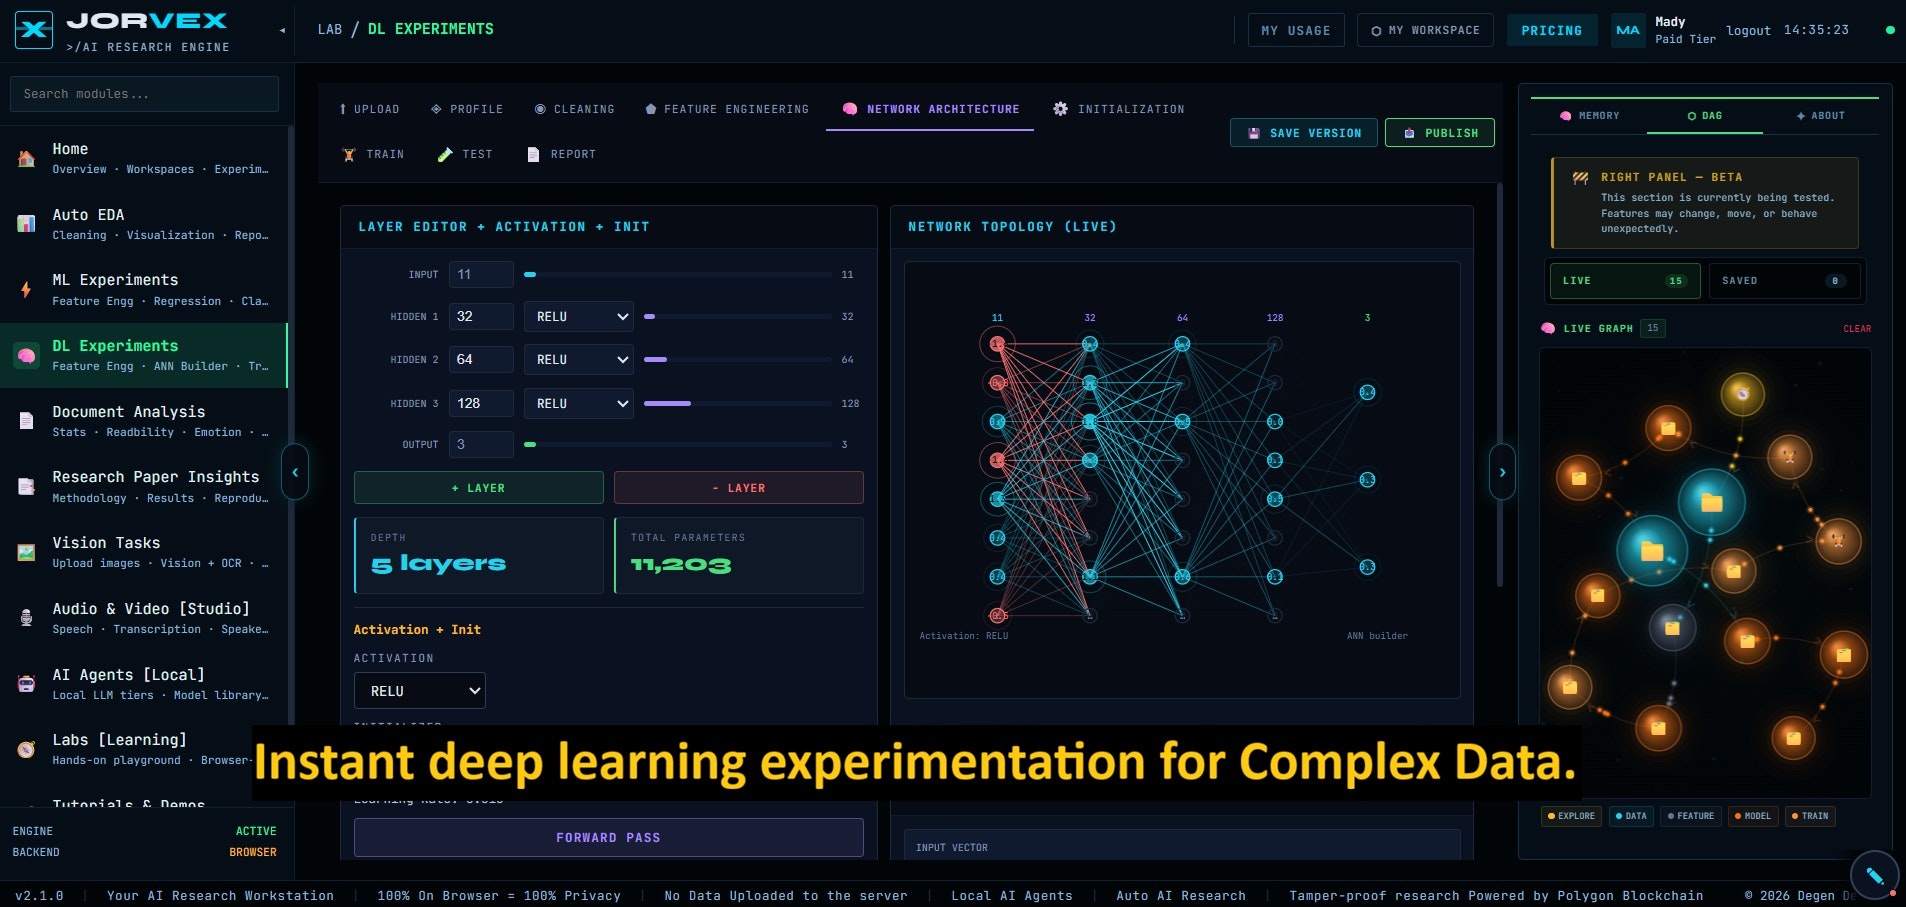Toggle the green status indicator top right

tap(1890, 30)
